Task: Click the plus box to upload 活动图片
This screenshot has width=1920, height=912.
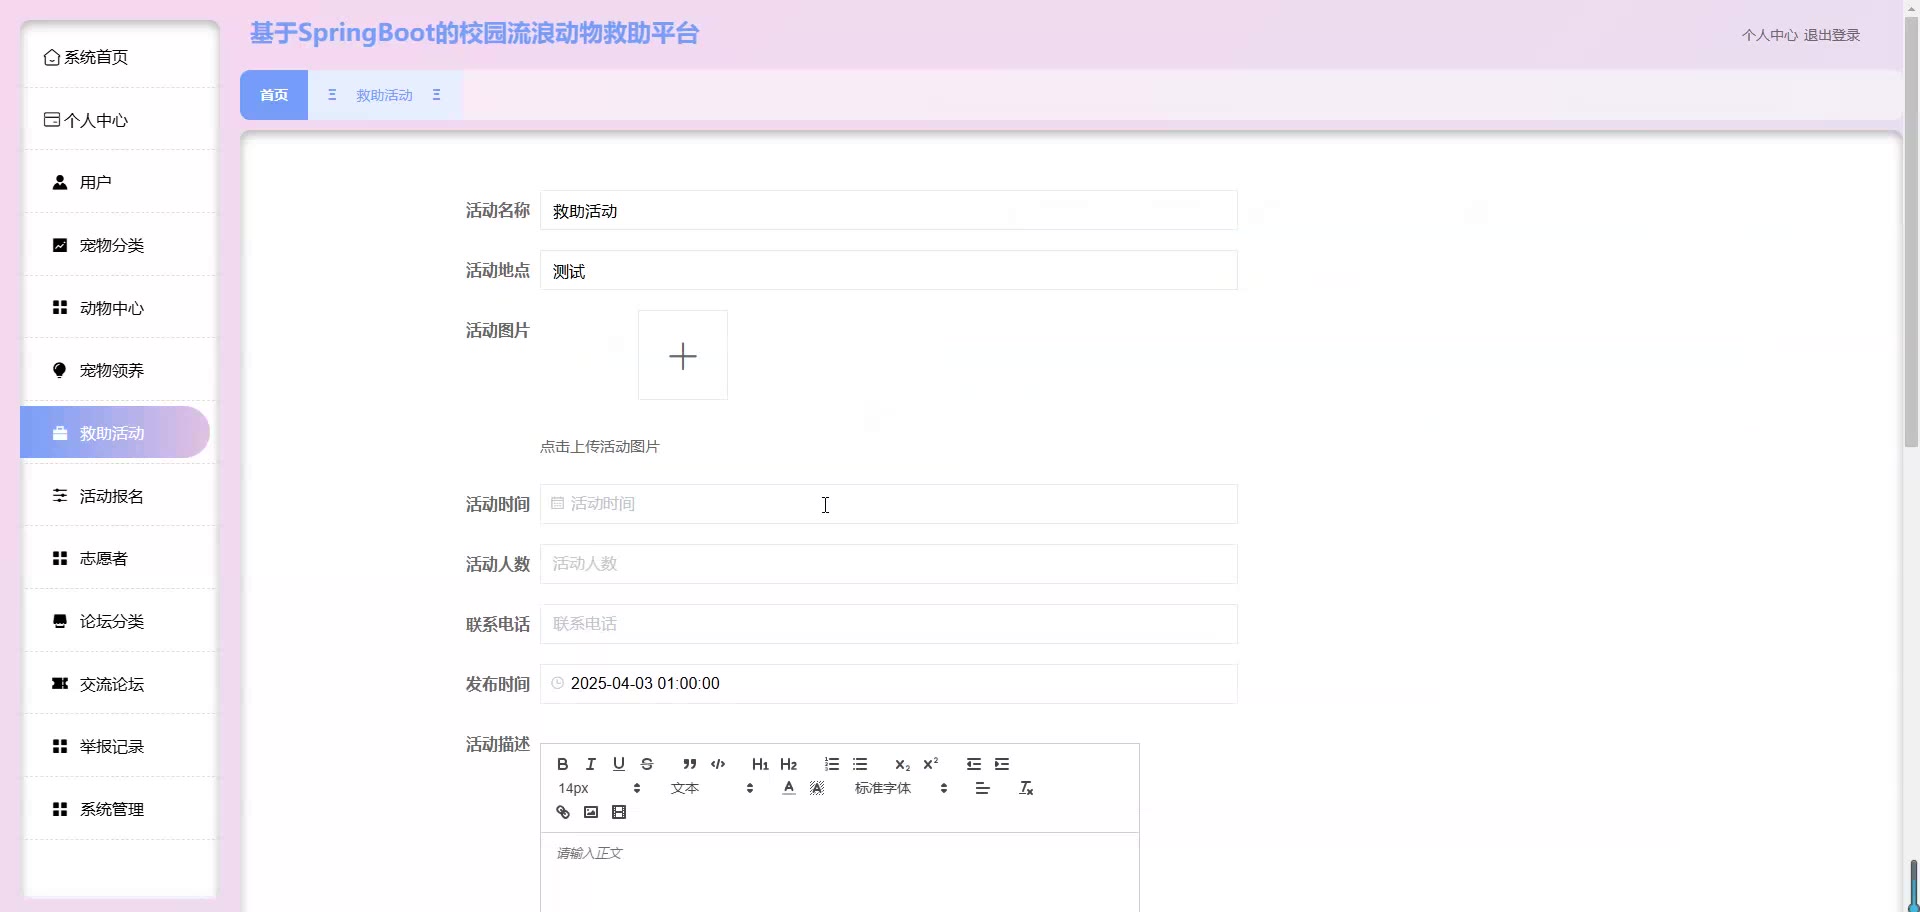Action: 683,355
